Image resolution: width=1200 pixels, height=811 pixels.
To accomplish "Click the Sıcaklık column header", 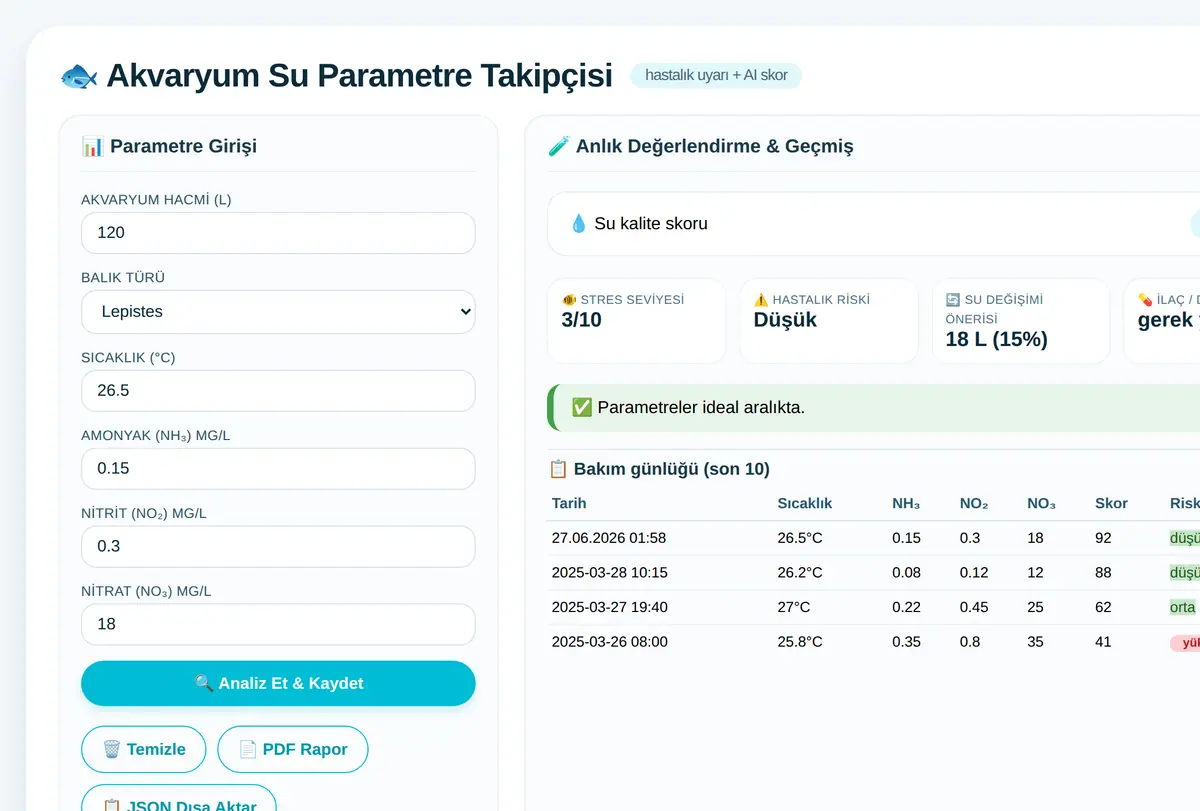I will pyautogui.click(x=805, y=503).
